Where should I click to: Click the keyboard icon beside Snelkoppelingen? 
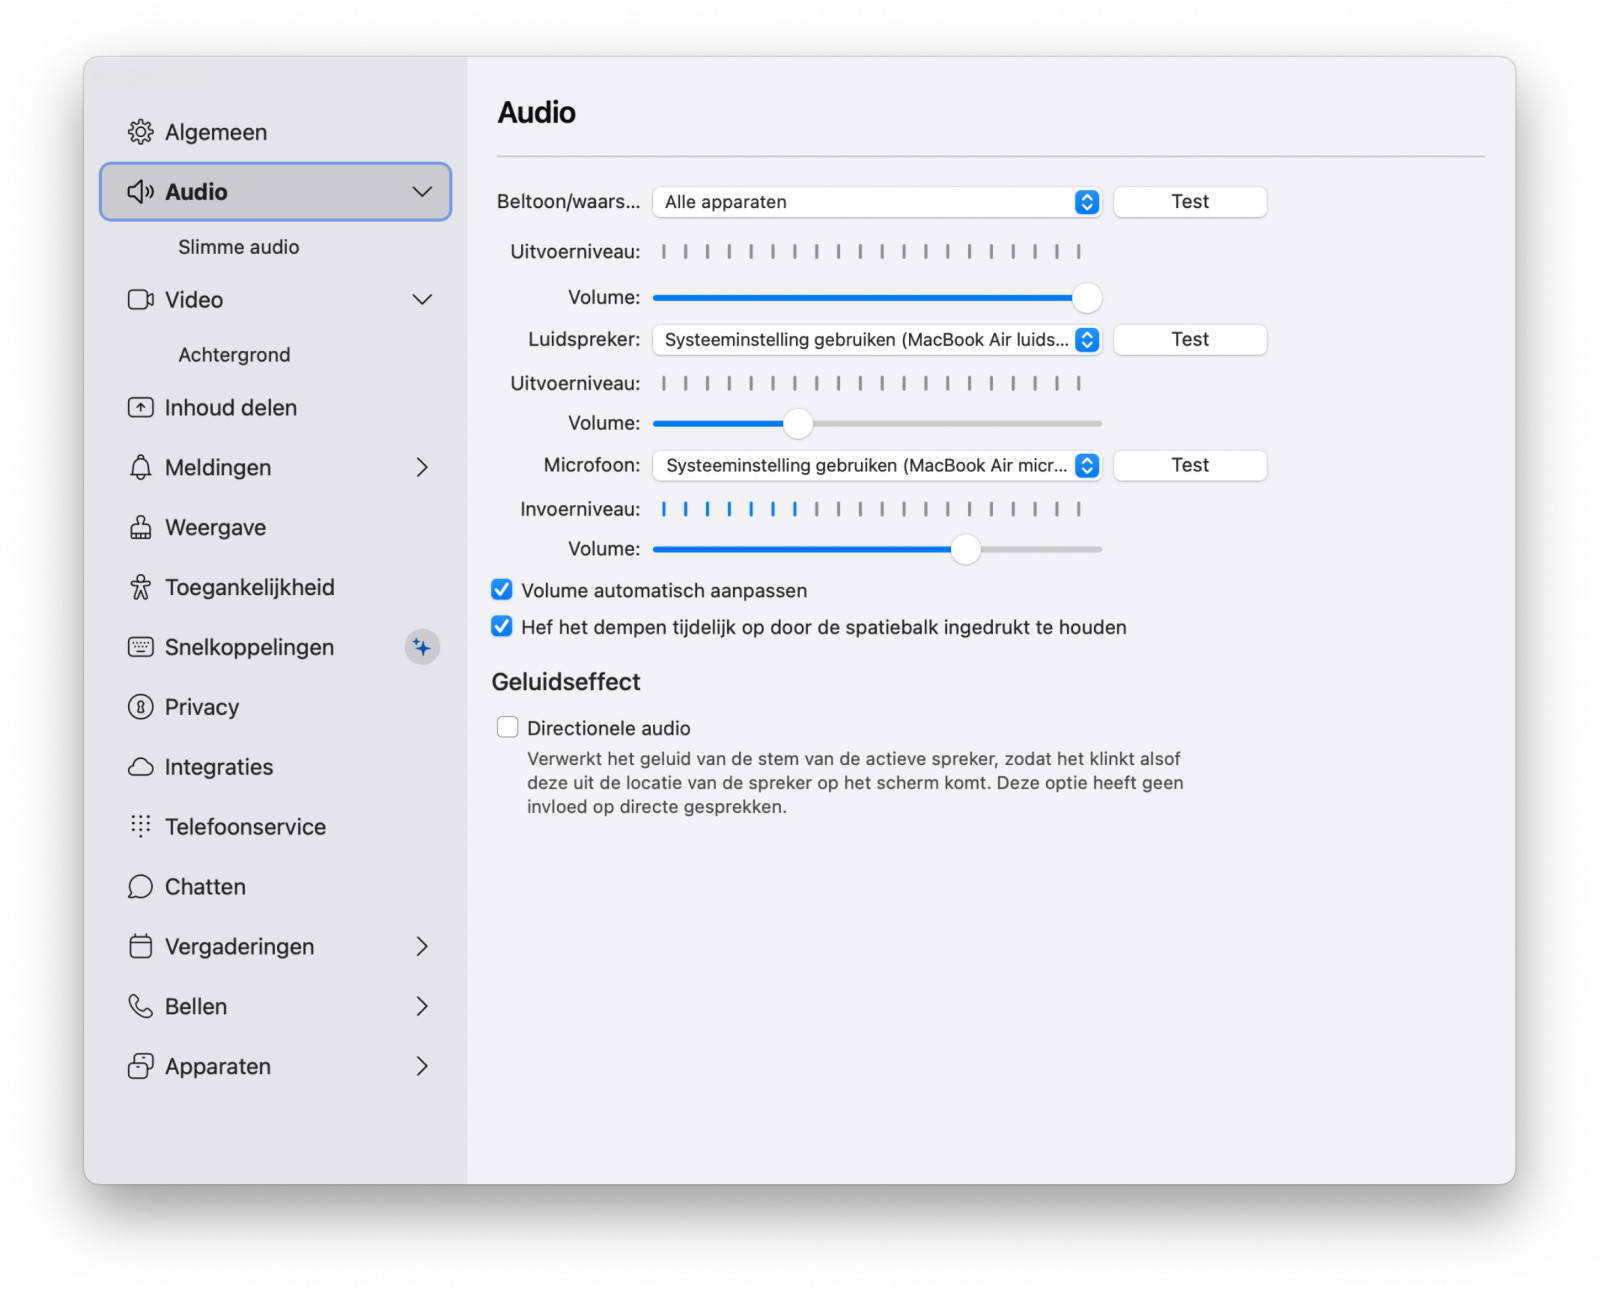140,647
